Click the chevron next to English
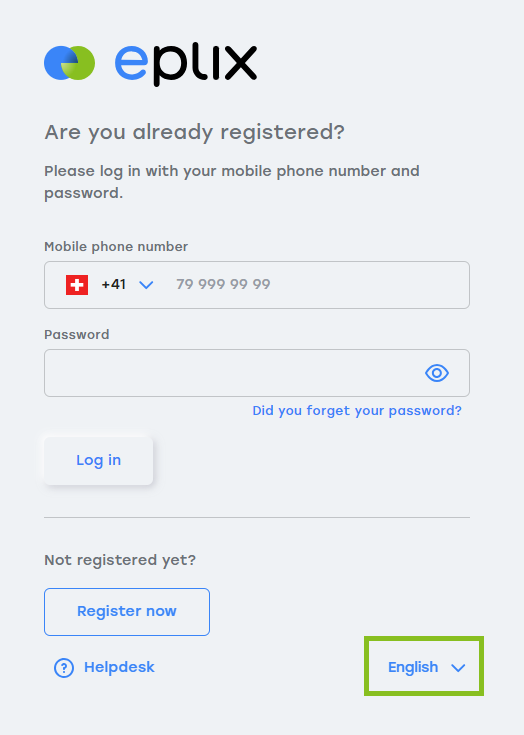 click(458, 668)
